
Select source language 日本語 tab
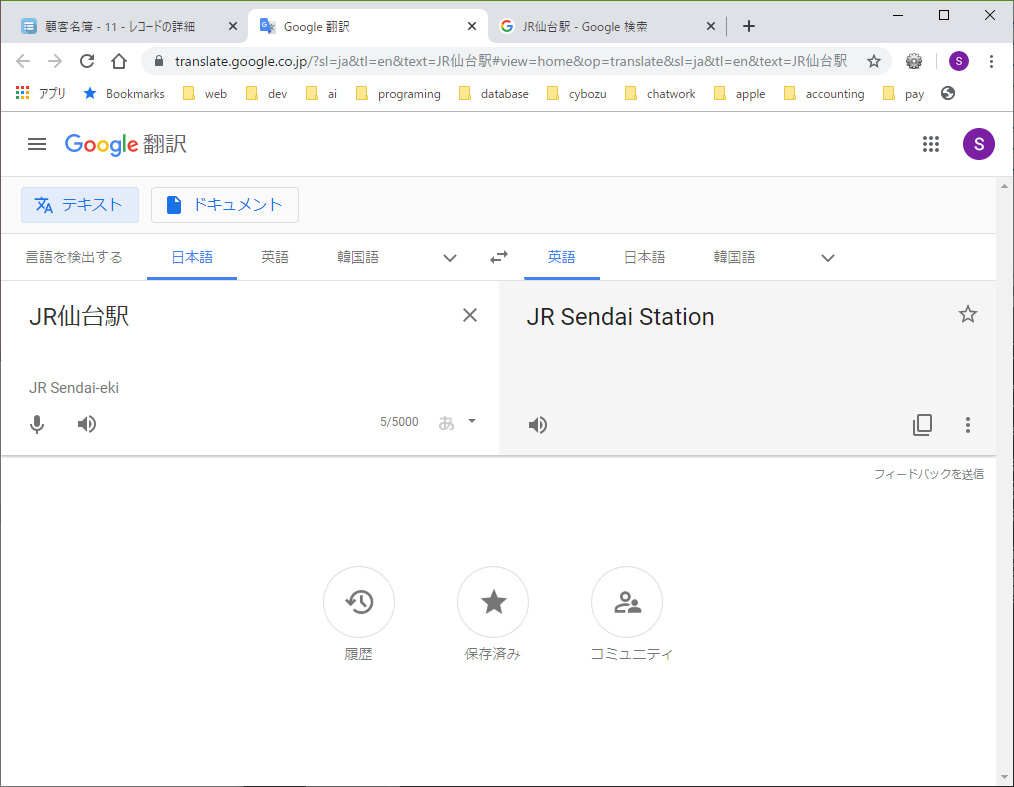coord(192,257)
